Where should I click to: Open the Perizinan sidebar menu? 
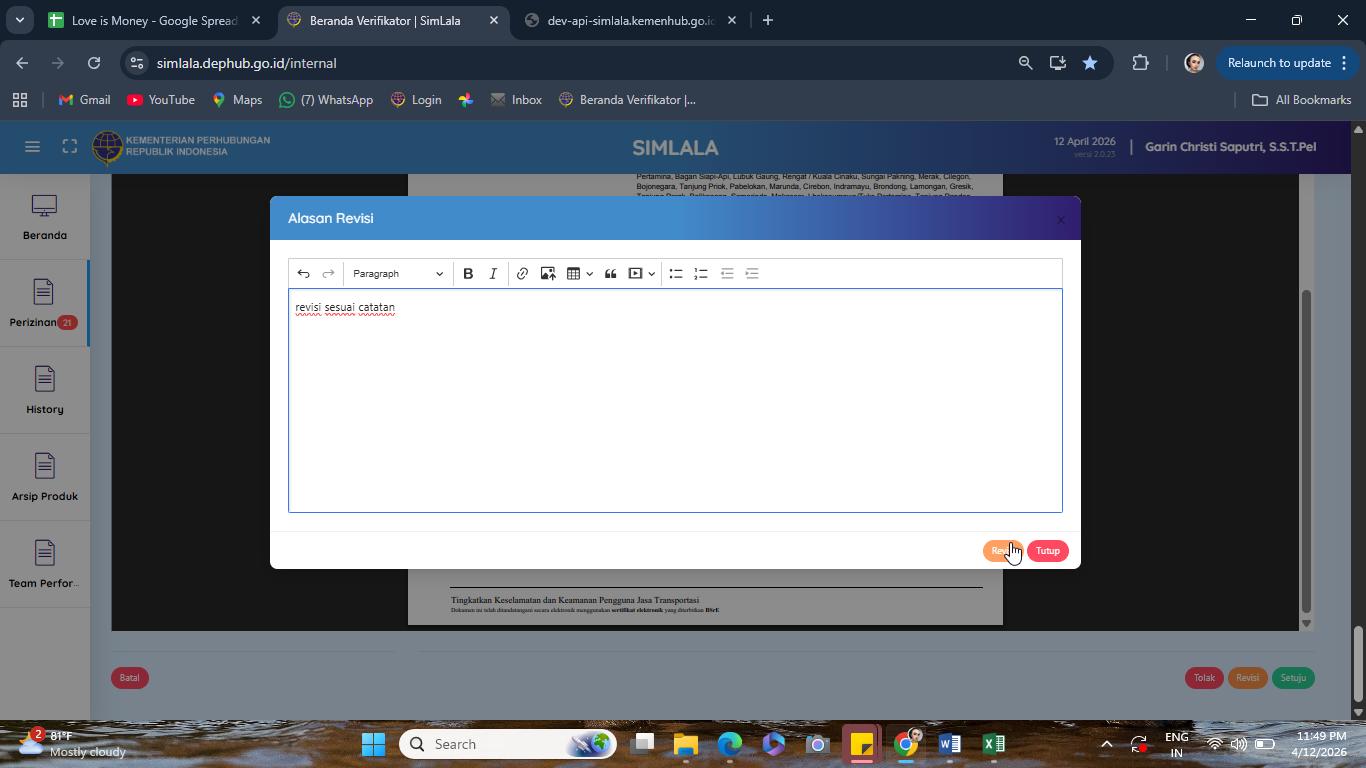44,304
